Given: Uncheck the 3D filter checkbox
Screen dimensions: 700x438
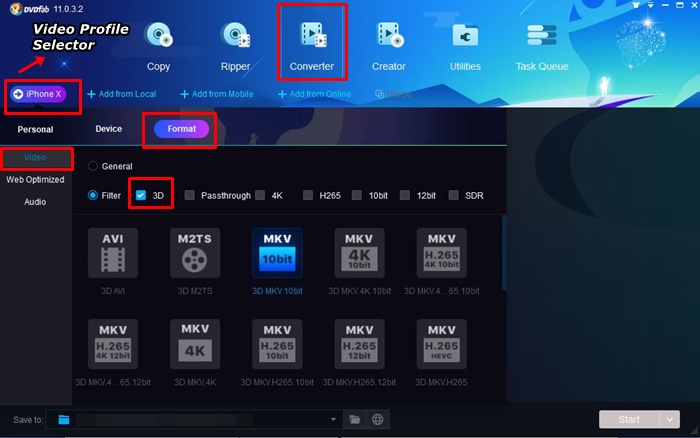Looking at the screenshot, I should click(x=141, y=196).
